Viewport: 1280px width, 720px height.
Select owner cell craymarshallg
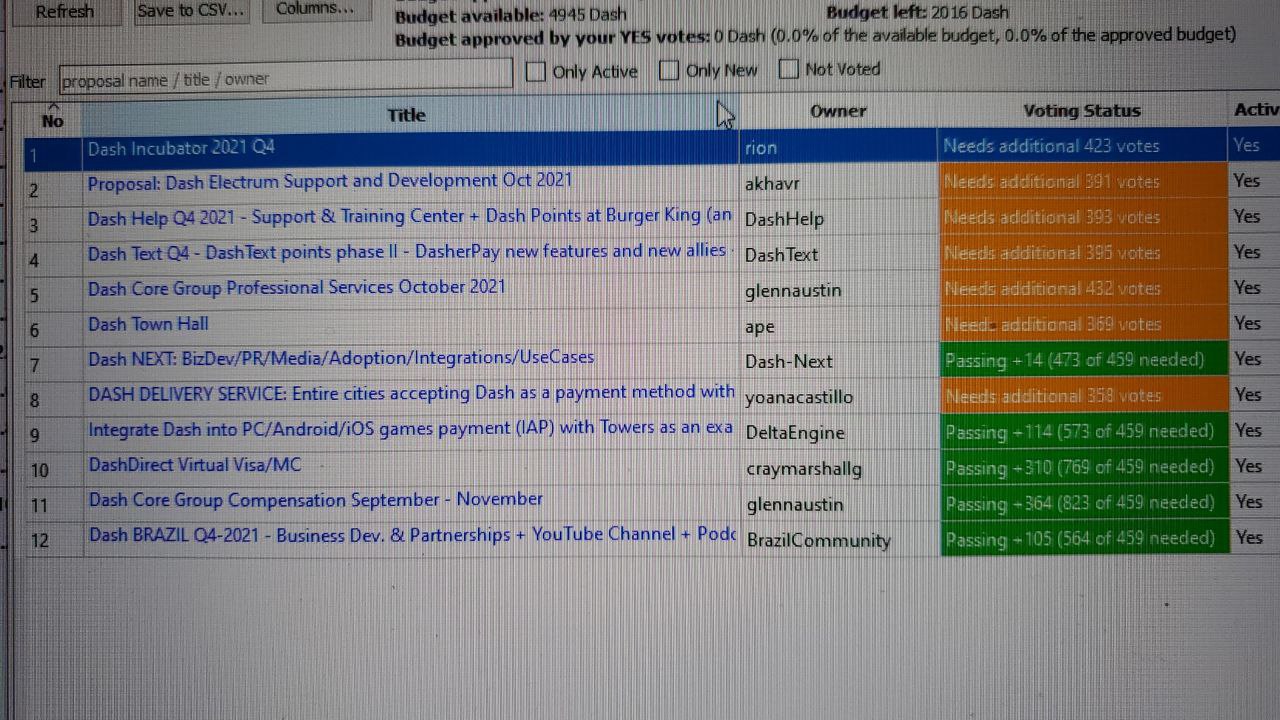(838, 468)
